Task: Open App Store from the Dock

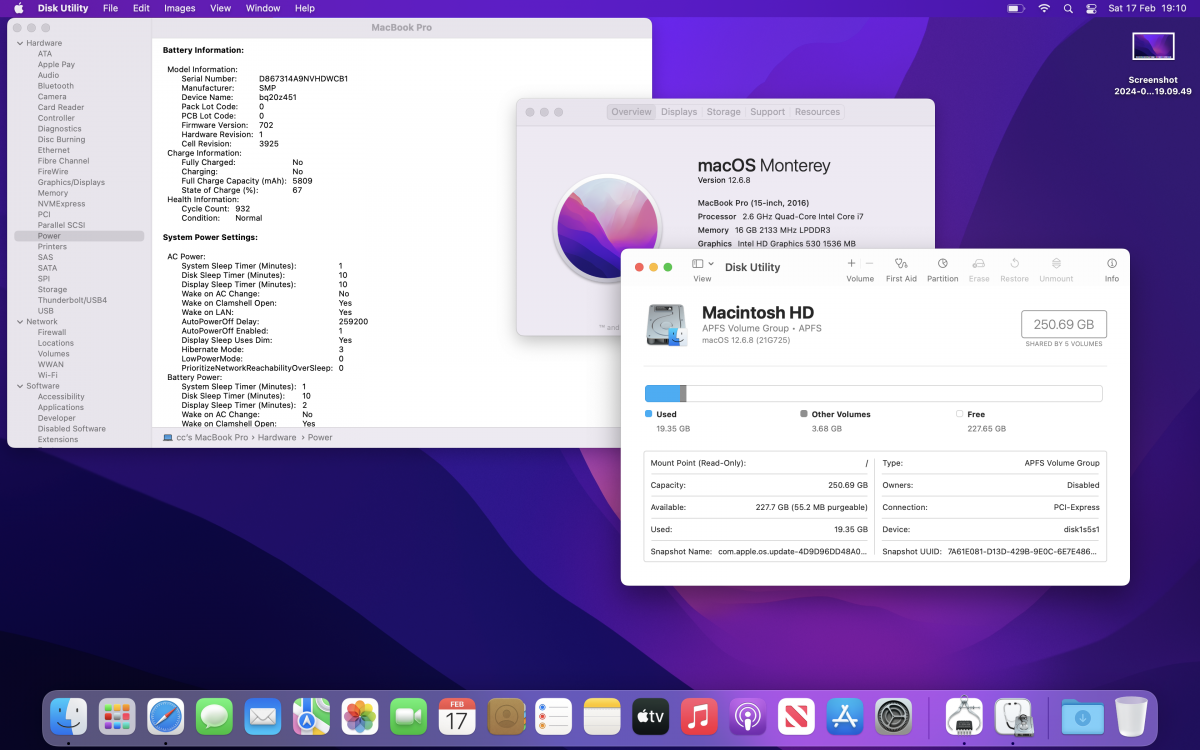Action: click(845, 716)
